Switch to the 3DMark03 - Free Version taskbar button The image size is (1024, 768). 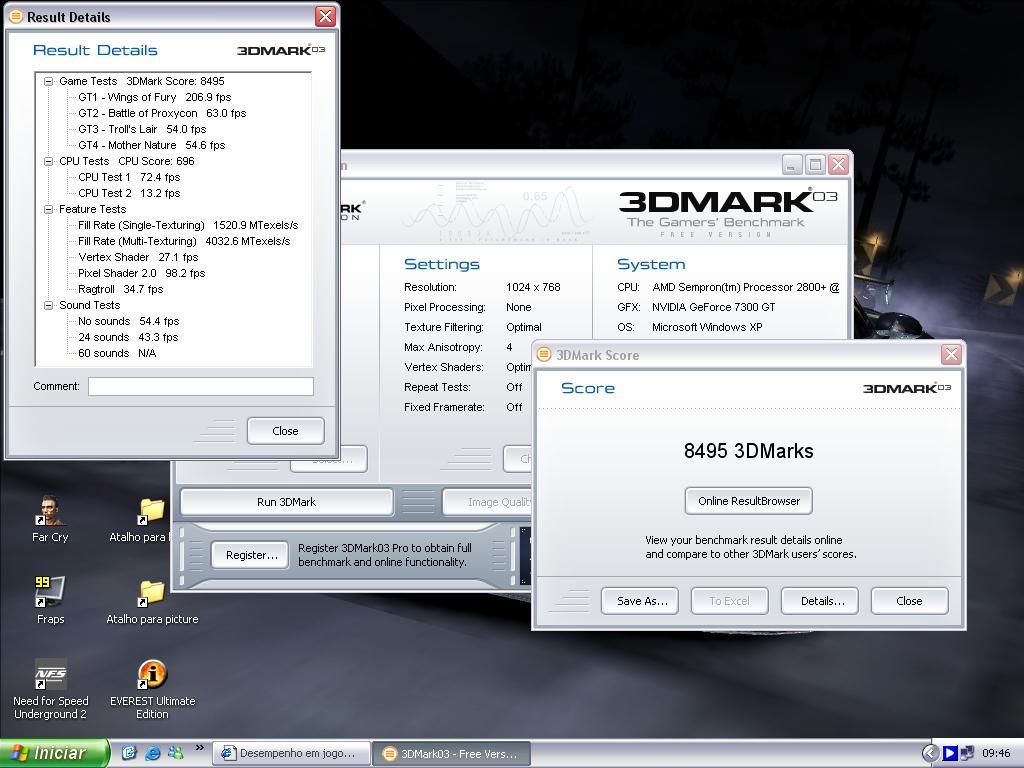click(451, 753)
